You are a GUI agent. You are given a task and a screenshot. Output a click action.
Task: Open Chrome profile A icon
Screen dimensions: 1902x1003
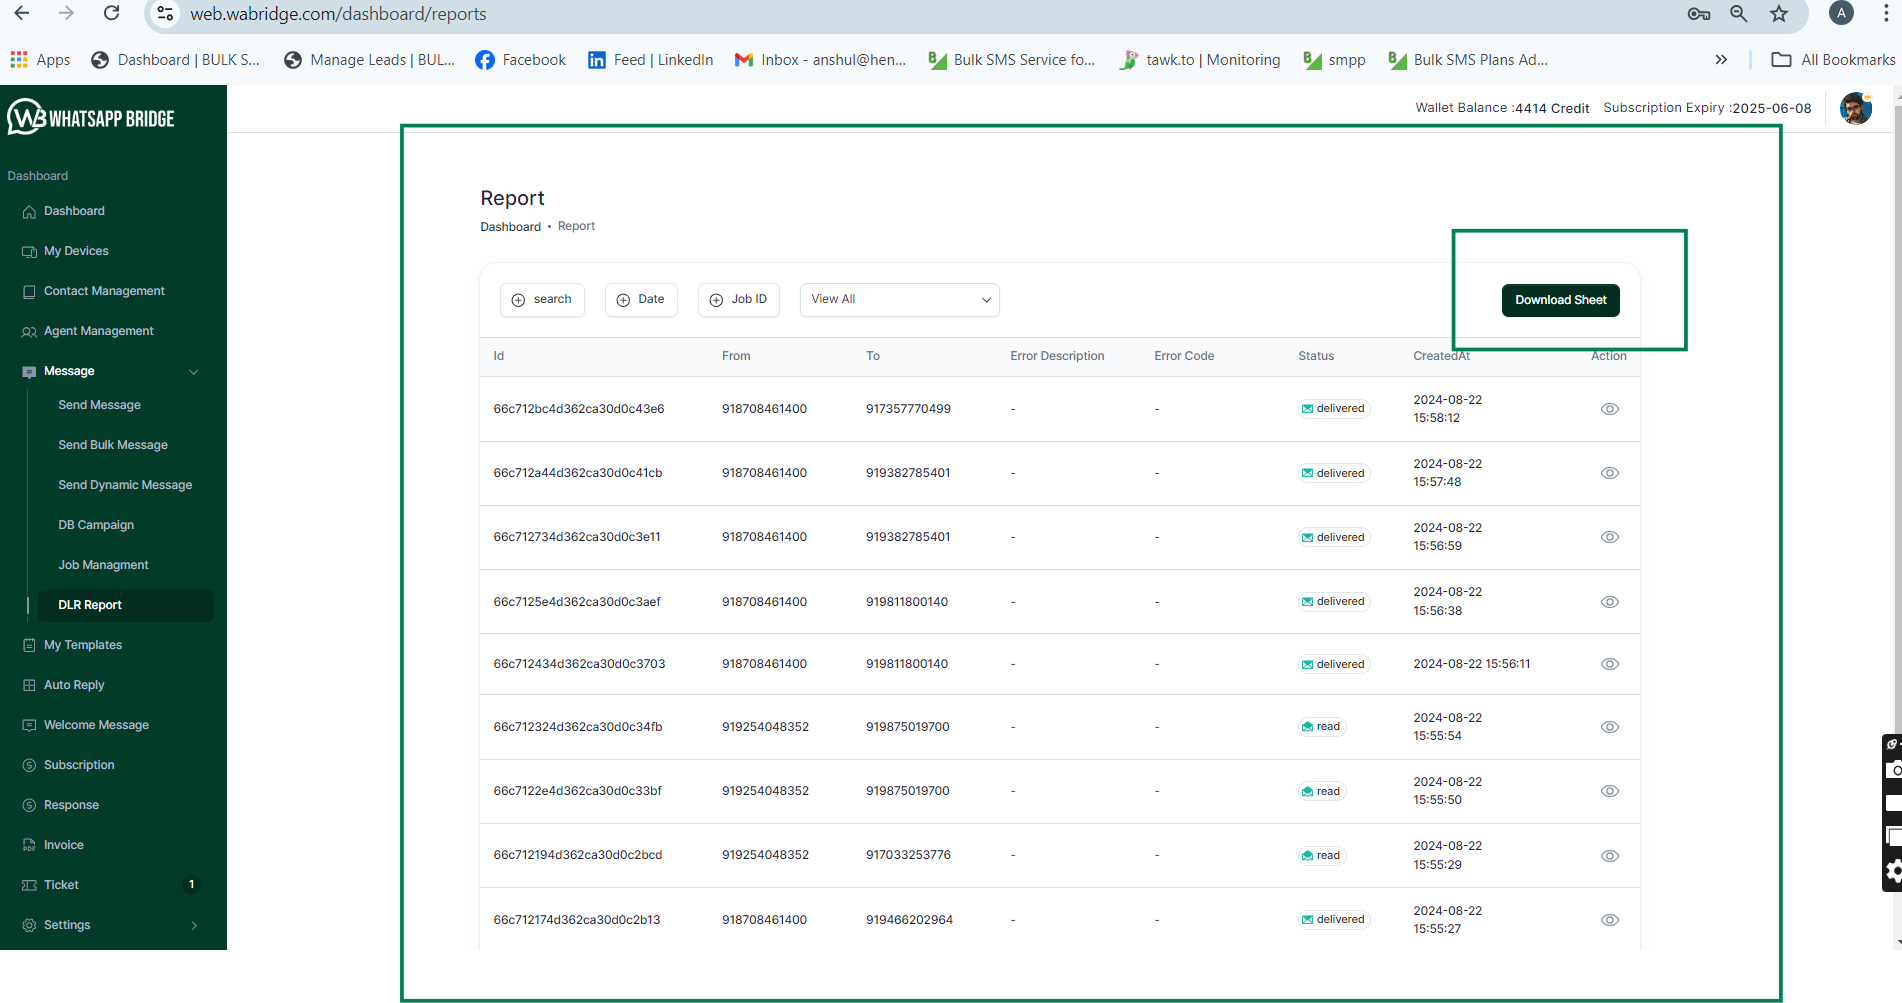tap(1841, 13)
